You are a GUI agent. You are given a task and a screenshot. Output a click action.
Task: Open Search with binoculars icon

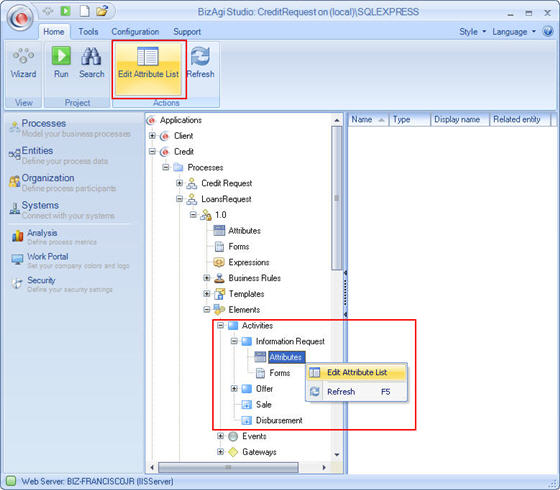click(x=91, y=63)
